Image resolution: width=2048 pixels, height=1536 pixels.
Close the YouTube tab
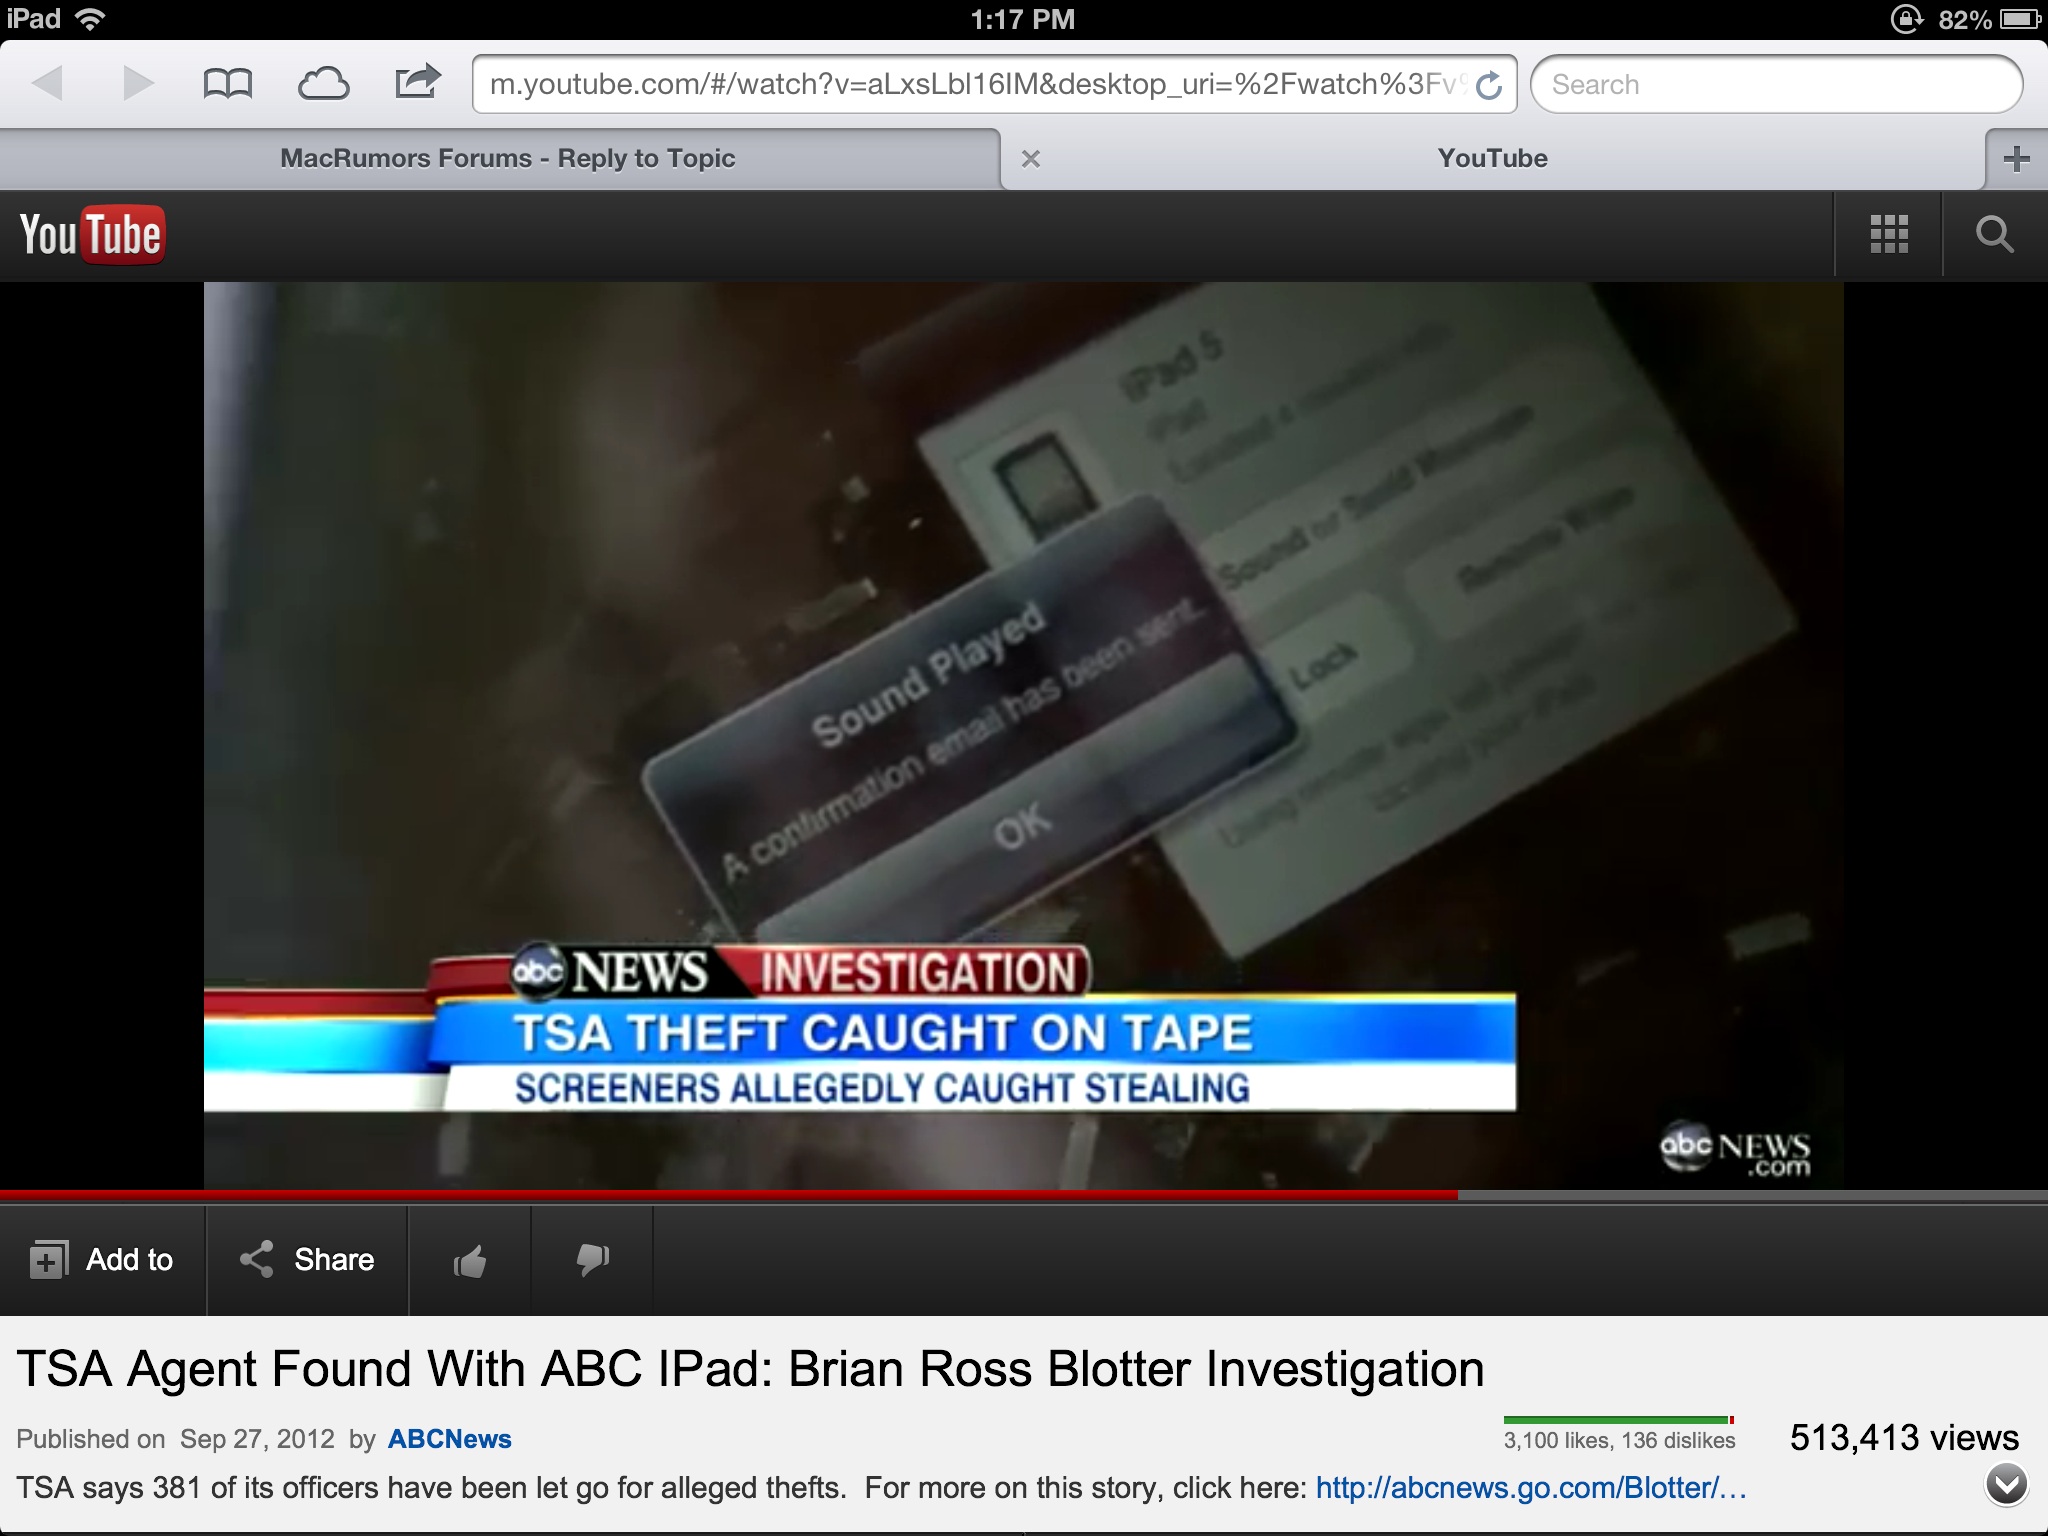pos(1031,159)
